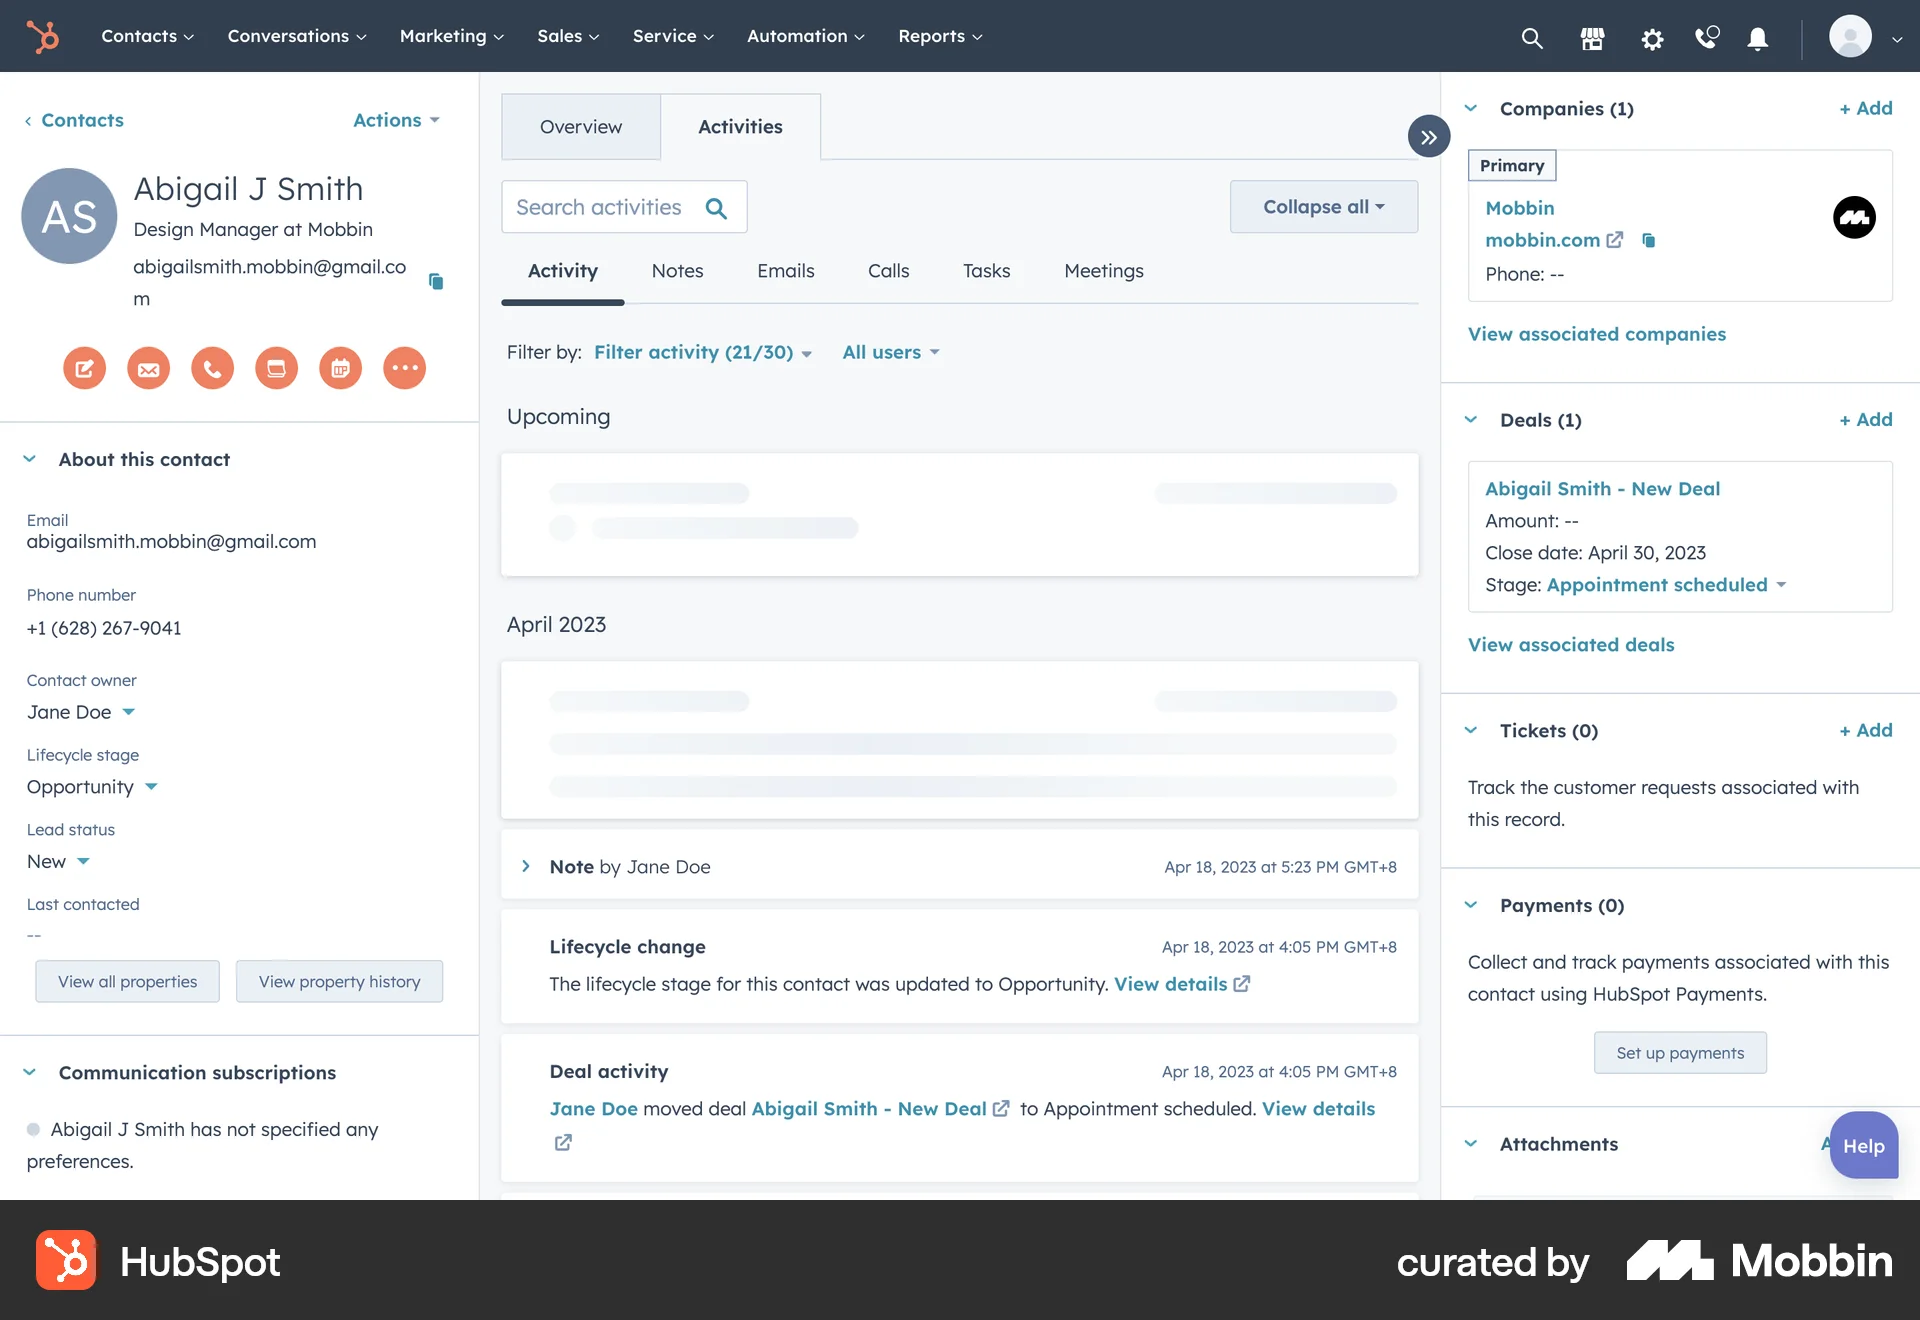1920x1320 pixels.
Task: Switch to the Tasks tab
Action: tap(986, 271)
